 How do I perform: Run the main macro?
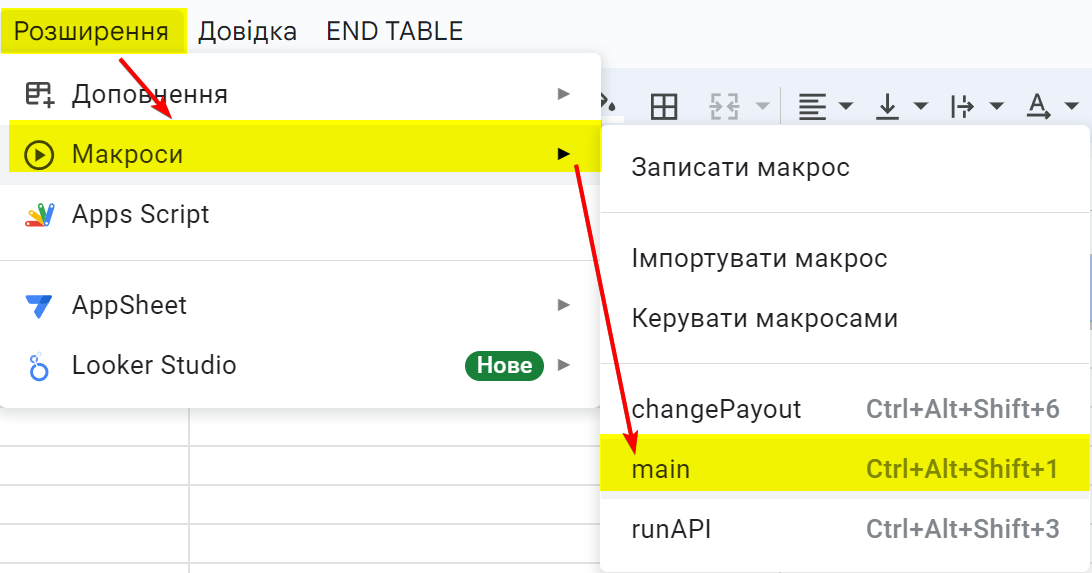point(845,469)
